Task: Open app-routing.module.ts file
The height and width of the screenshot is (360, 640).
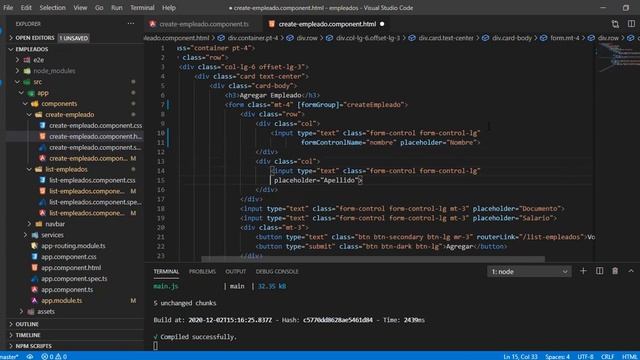Action: (x=73, y=246)
